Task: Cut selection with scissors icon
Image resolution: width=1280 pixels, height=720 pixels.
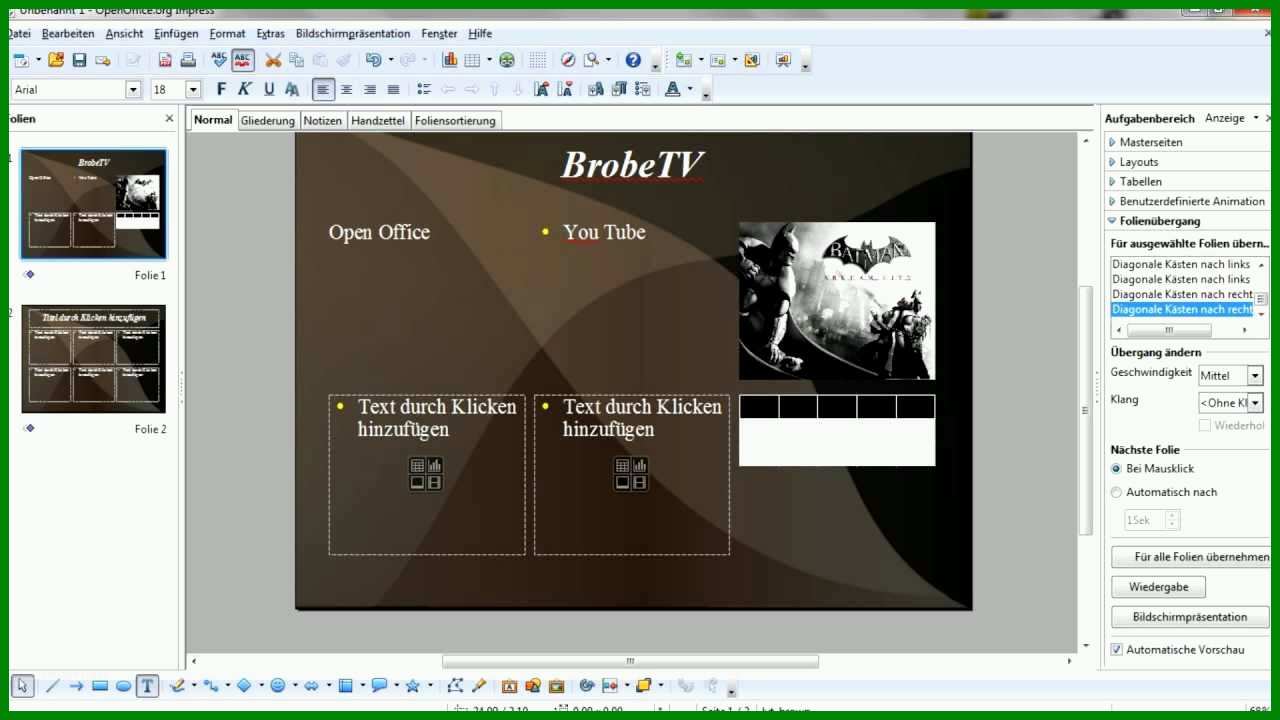Action: tap(273, 60)
